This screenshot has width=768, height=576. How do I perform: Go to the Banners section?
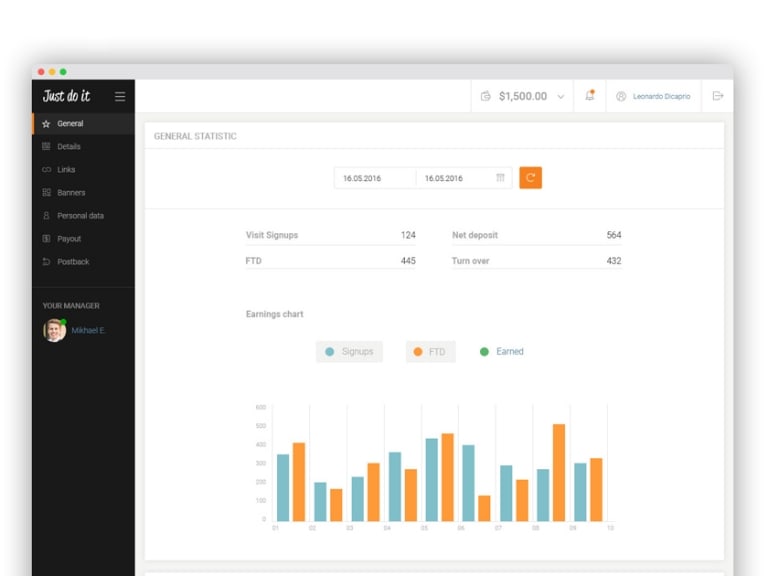[70, 193]
